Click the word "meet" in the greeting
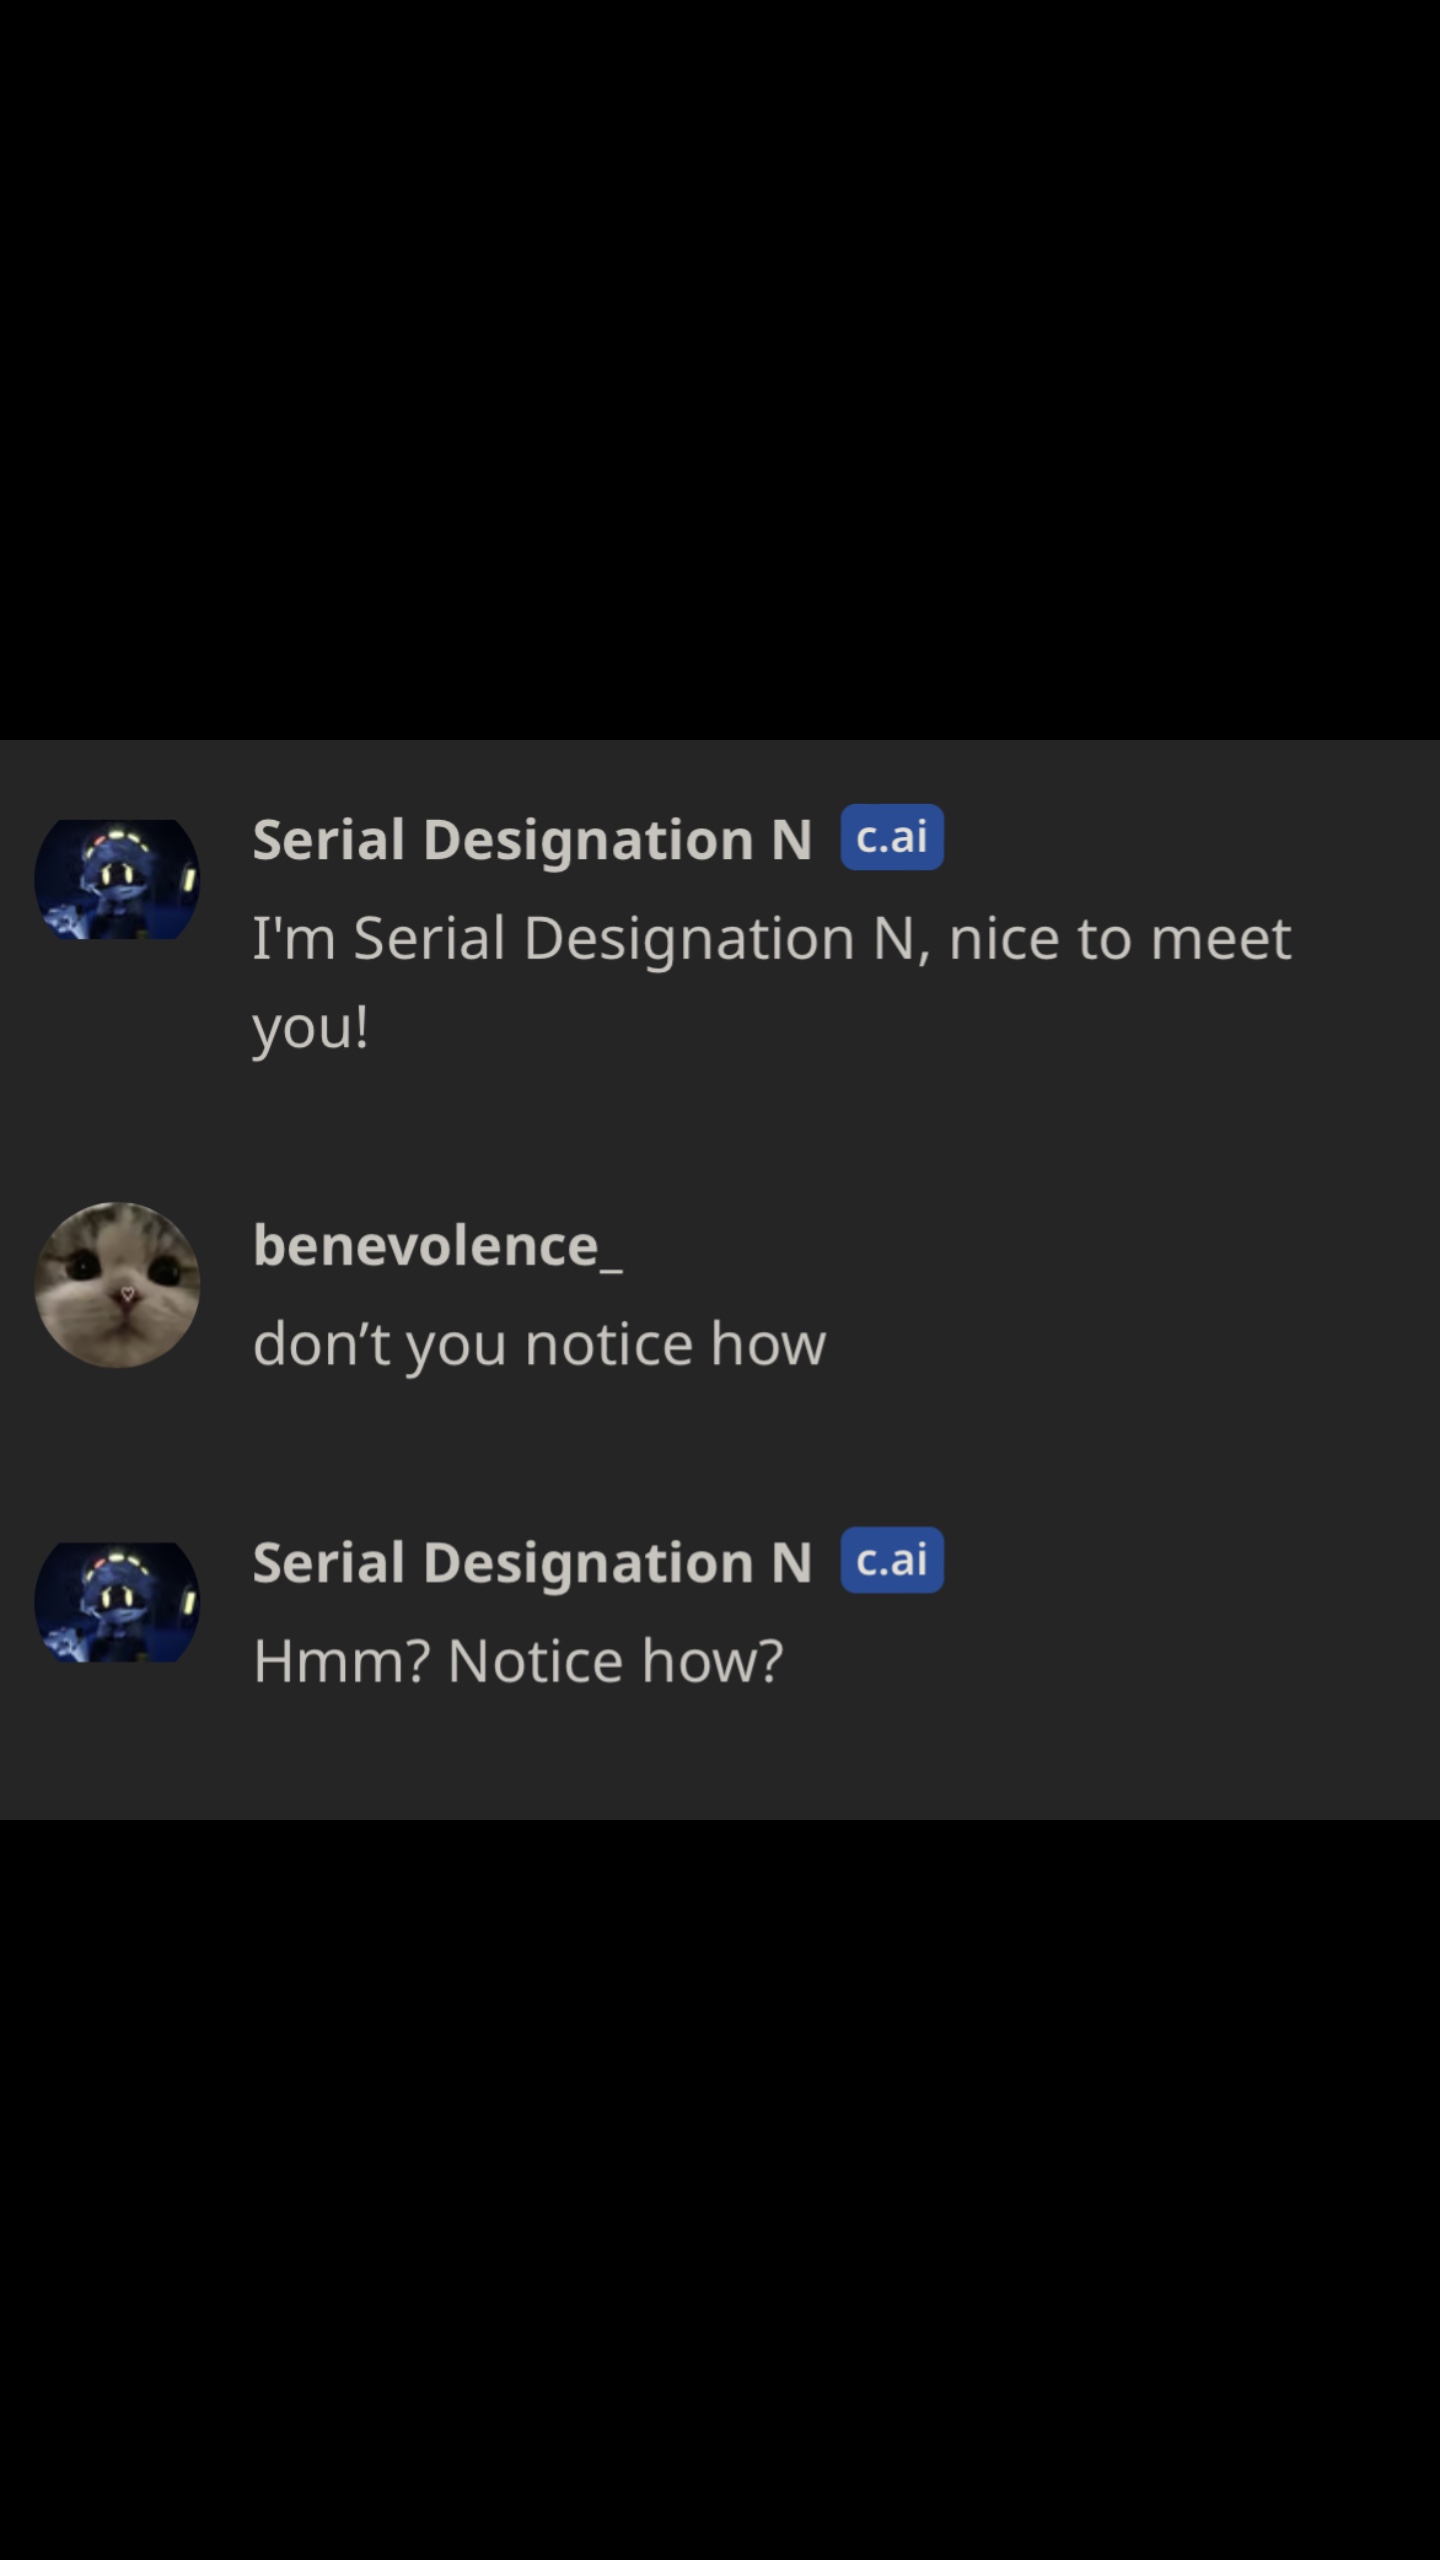The width and height of the screenshot is (1440, 2560). (1220, 938)
